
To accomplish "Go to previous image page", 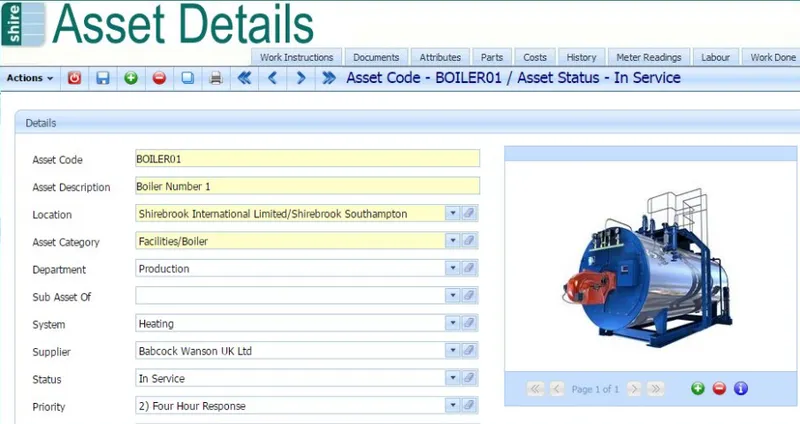I will point(557,389).
